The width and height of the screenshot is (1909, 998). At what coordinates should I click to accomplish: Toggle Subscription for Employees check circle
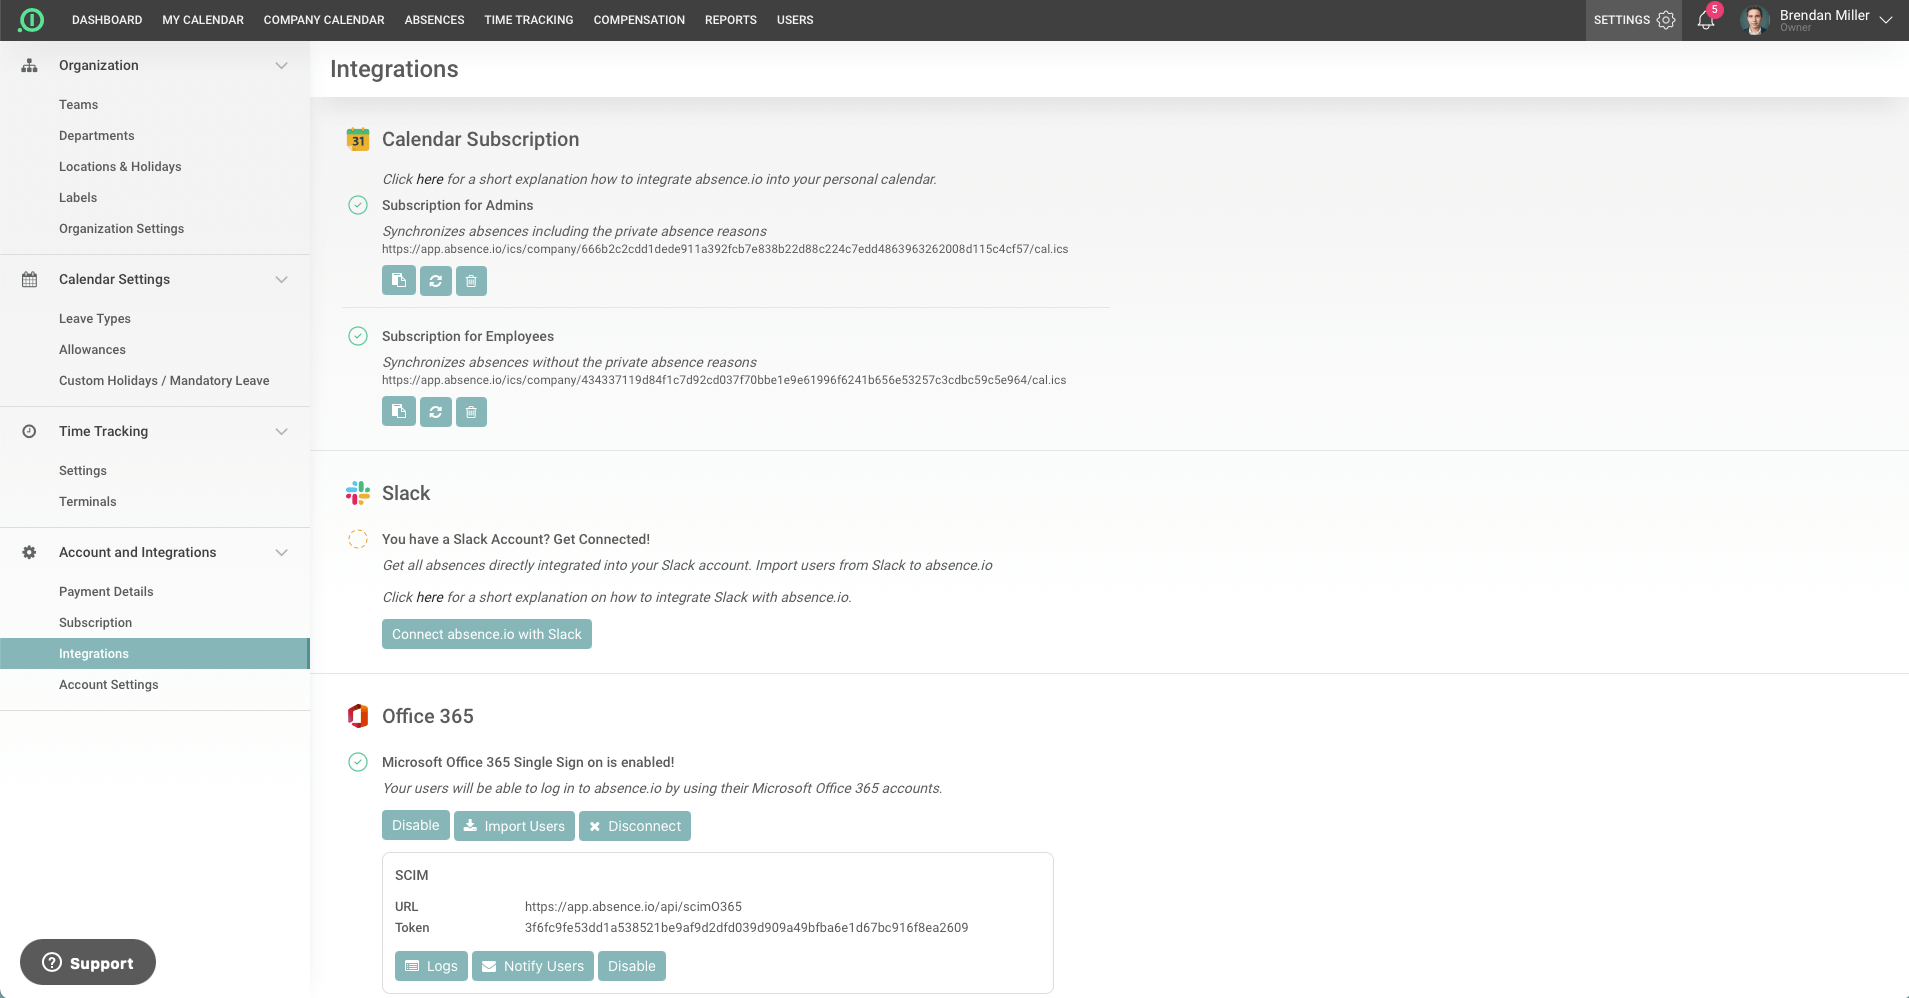[358, 336]
